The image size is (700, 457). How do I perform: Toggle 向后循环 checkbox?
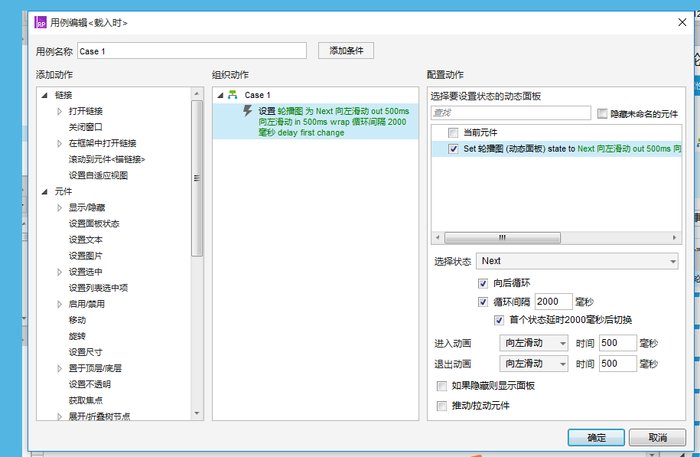[483, 283]
